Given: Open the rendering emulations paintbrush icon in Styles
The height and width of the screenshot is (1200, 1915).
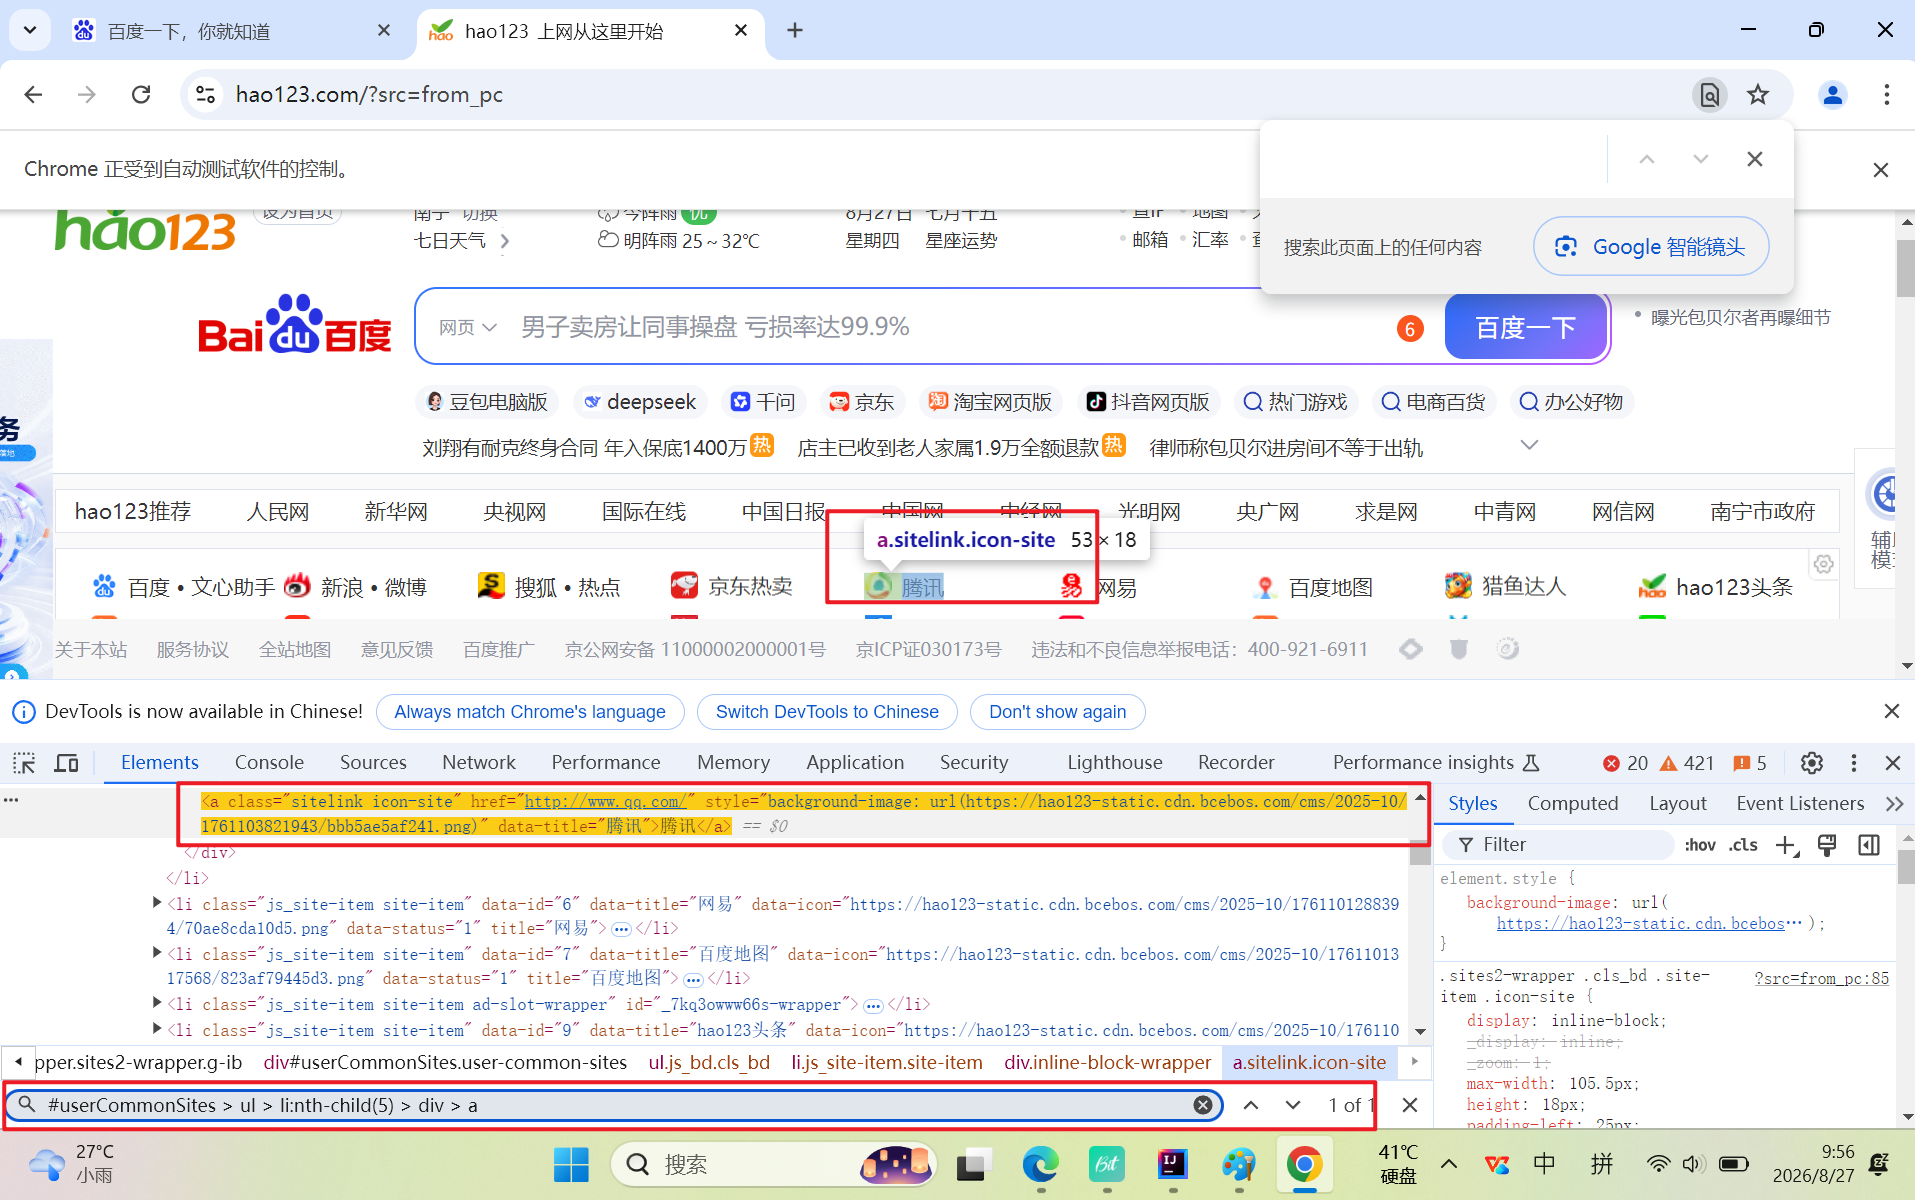Looking at the screenshot, I should 1827,845.
